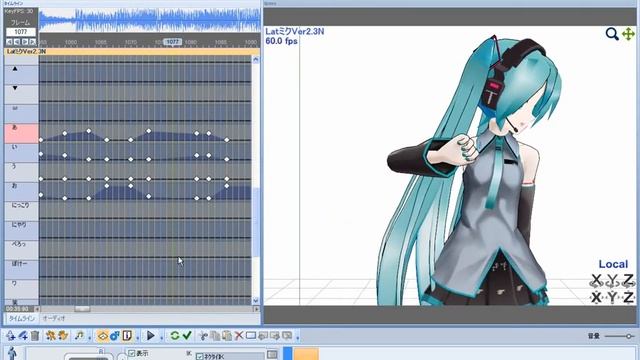
Task: Click the lower Z axis move handle
Action: point(628,297)
